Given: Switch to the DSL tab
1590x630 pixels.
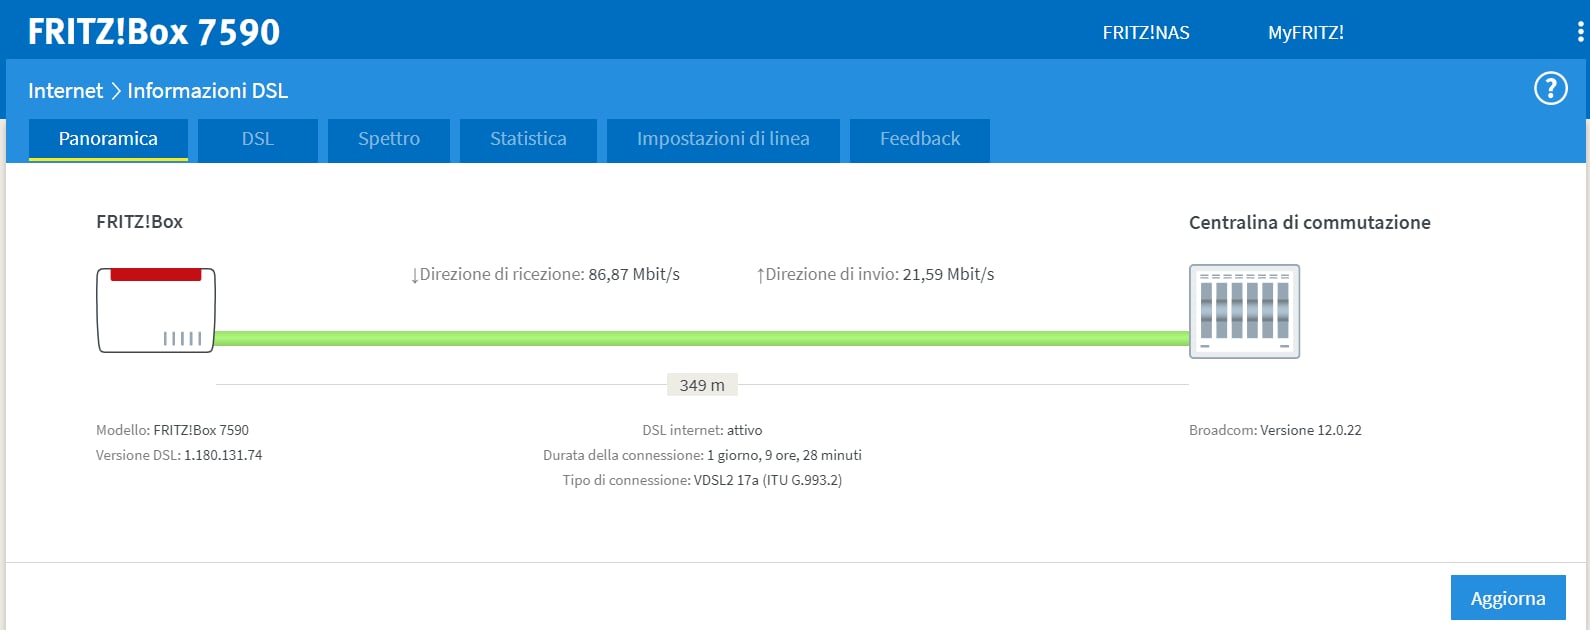Looking at the screenshot, I should 258,140.
